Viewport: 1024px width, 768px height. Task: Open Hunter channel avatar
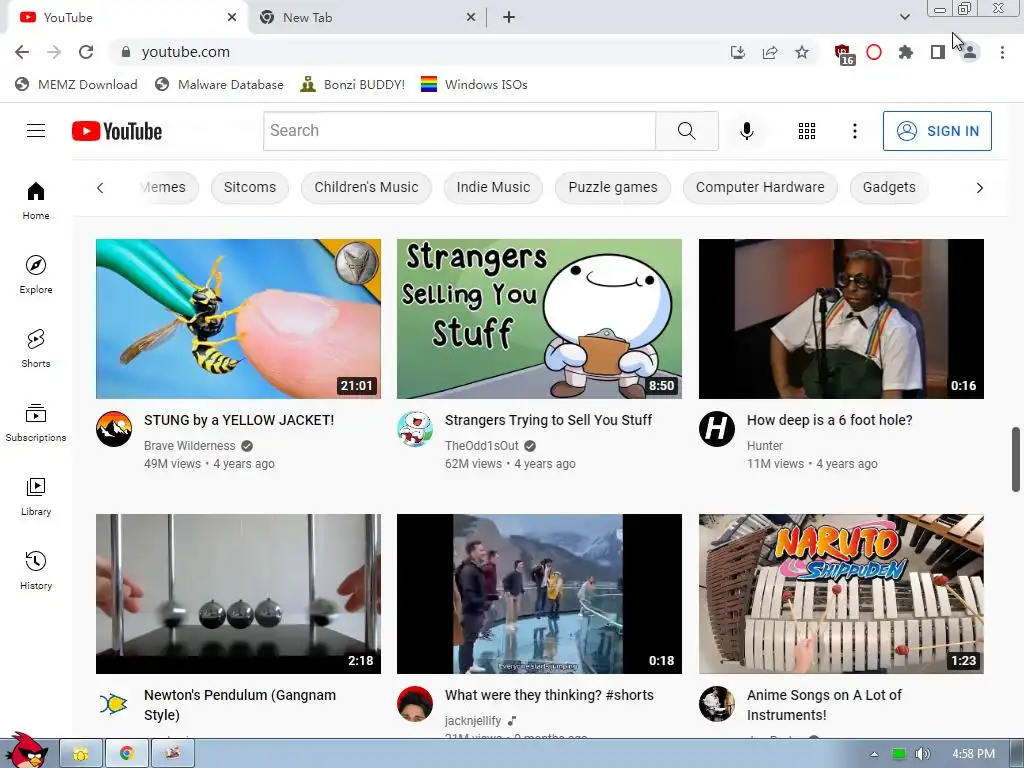(x=716, y=429)
